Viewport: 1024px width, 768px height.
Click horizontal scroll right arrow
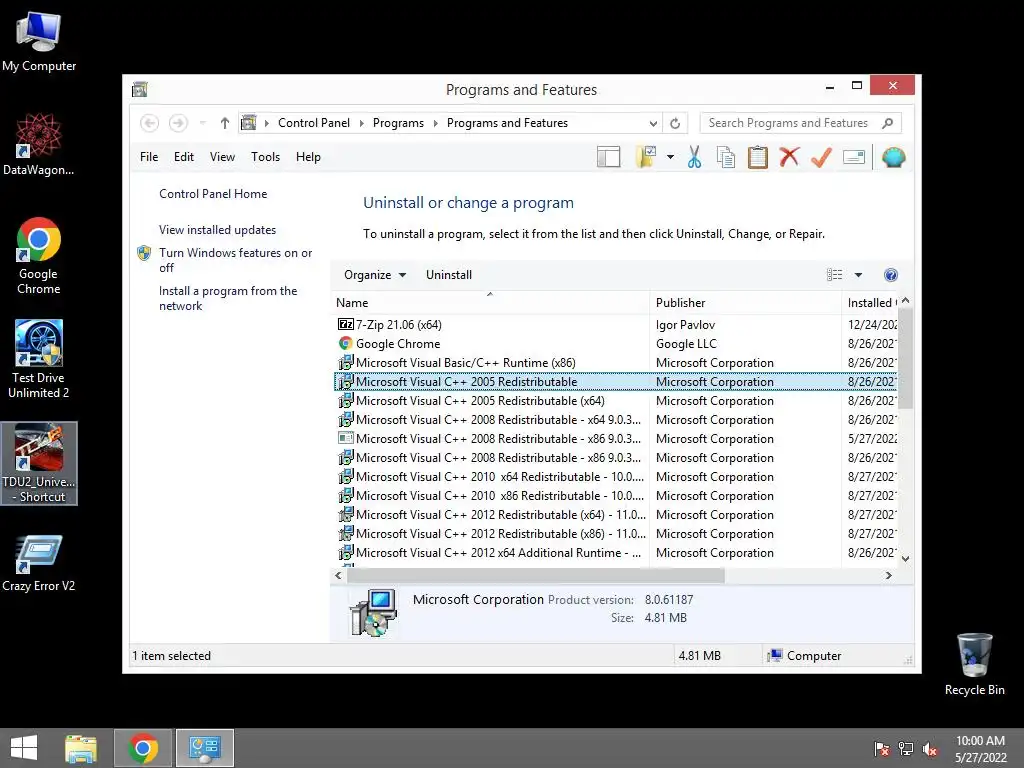888,575
